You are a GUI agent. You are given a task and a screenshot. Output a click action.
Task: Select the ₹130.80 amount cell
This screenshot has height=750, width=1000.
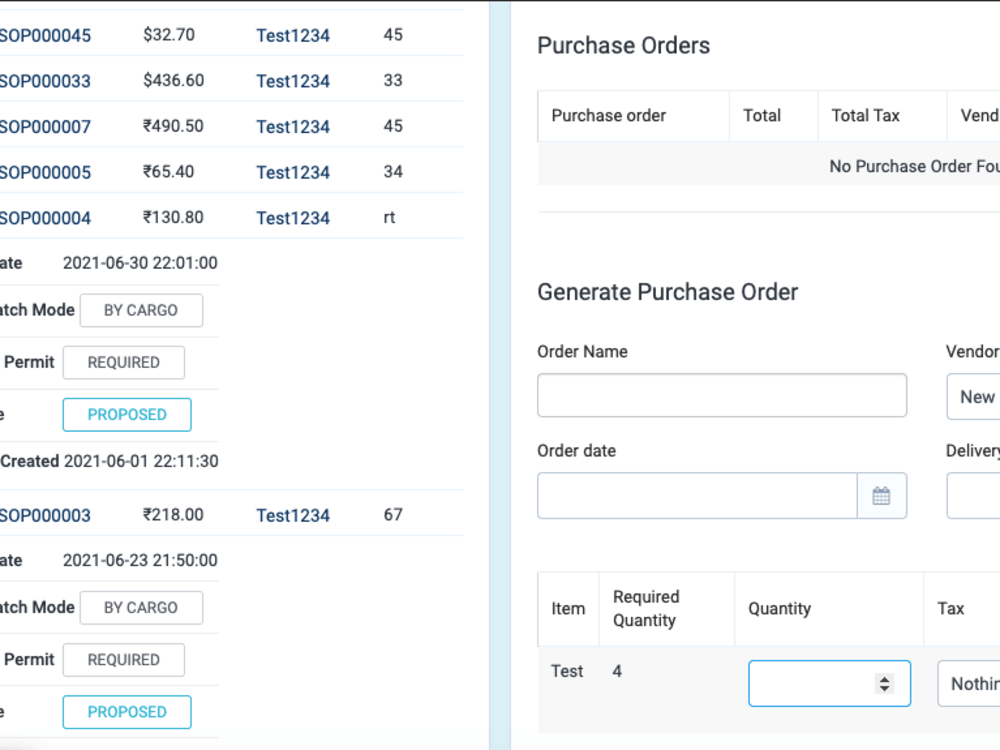(x=173, y=217)
